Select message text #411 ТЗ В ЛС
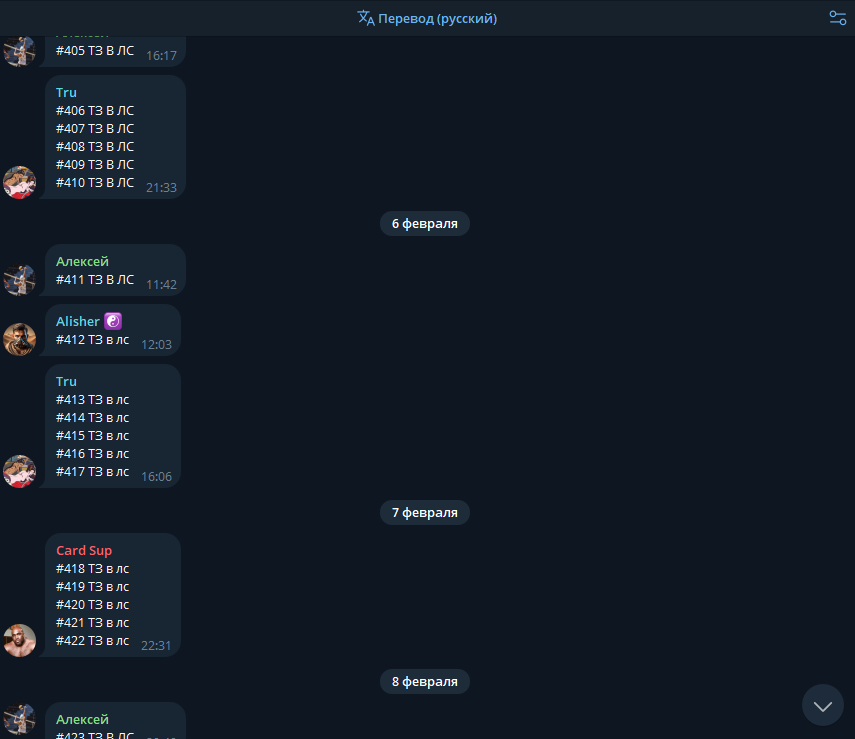This screenshot has width=855, height=739. coord(95,280)
